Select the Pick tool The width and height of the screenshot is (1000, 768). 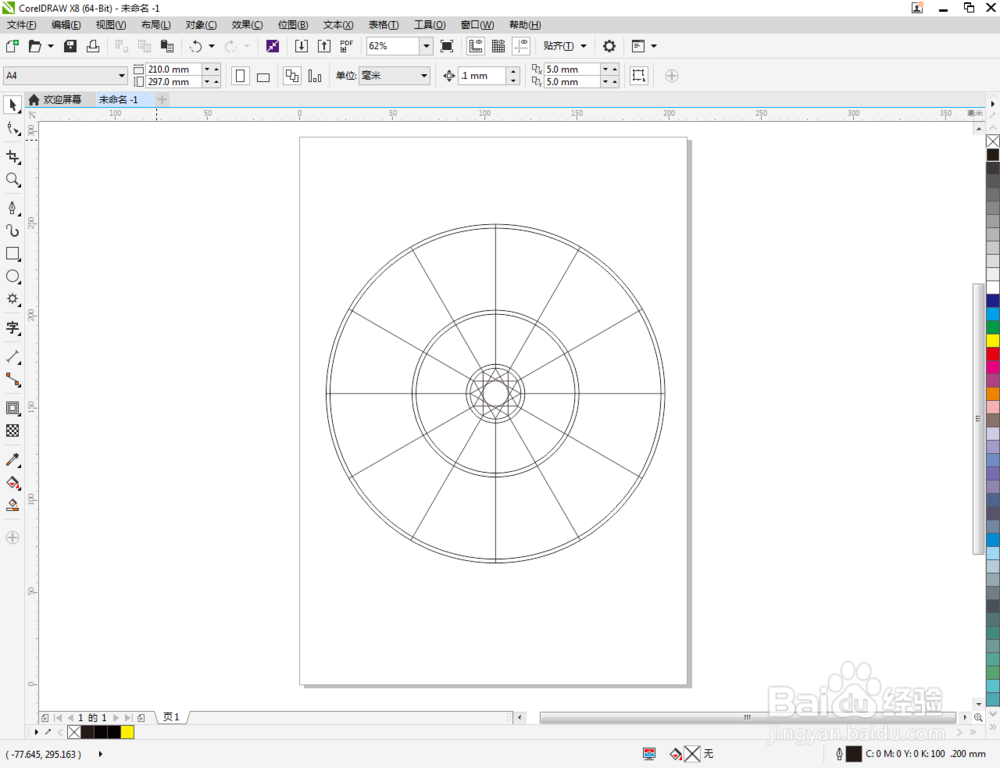coord(13,105)
